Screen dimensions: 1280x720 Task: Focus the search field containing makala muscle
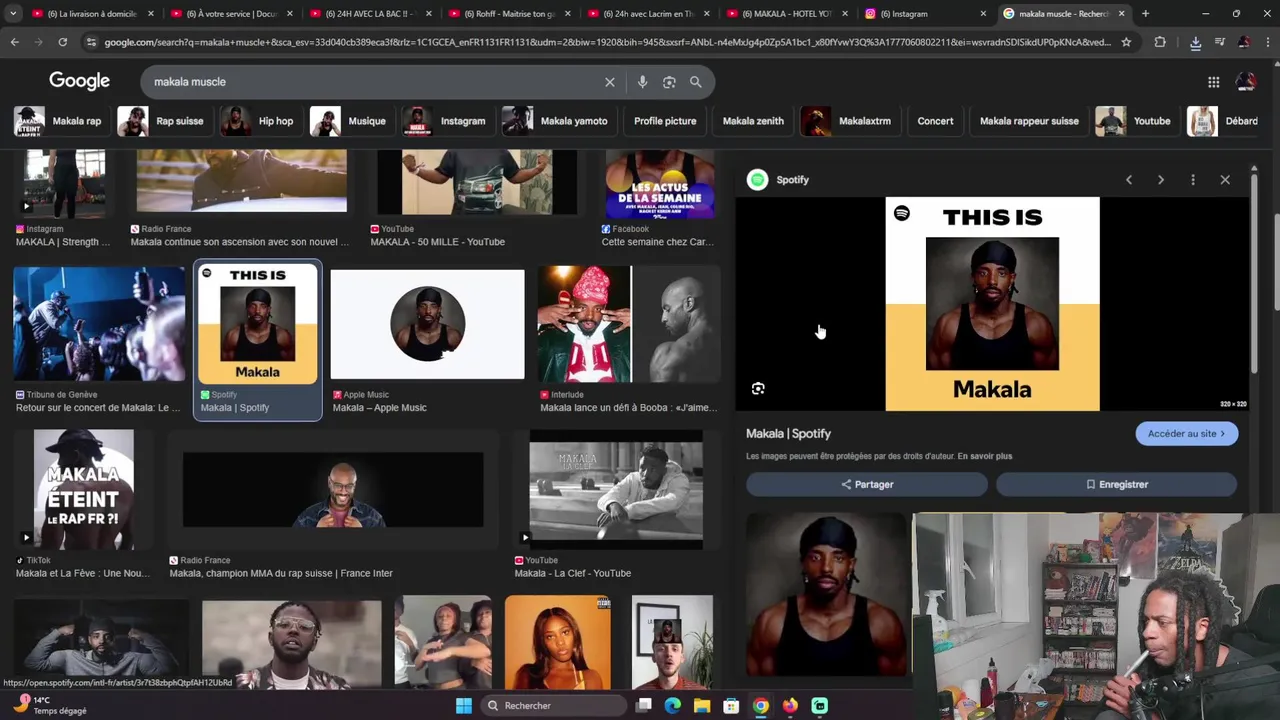click(x=370, y=82)
